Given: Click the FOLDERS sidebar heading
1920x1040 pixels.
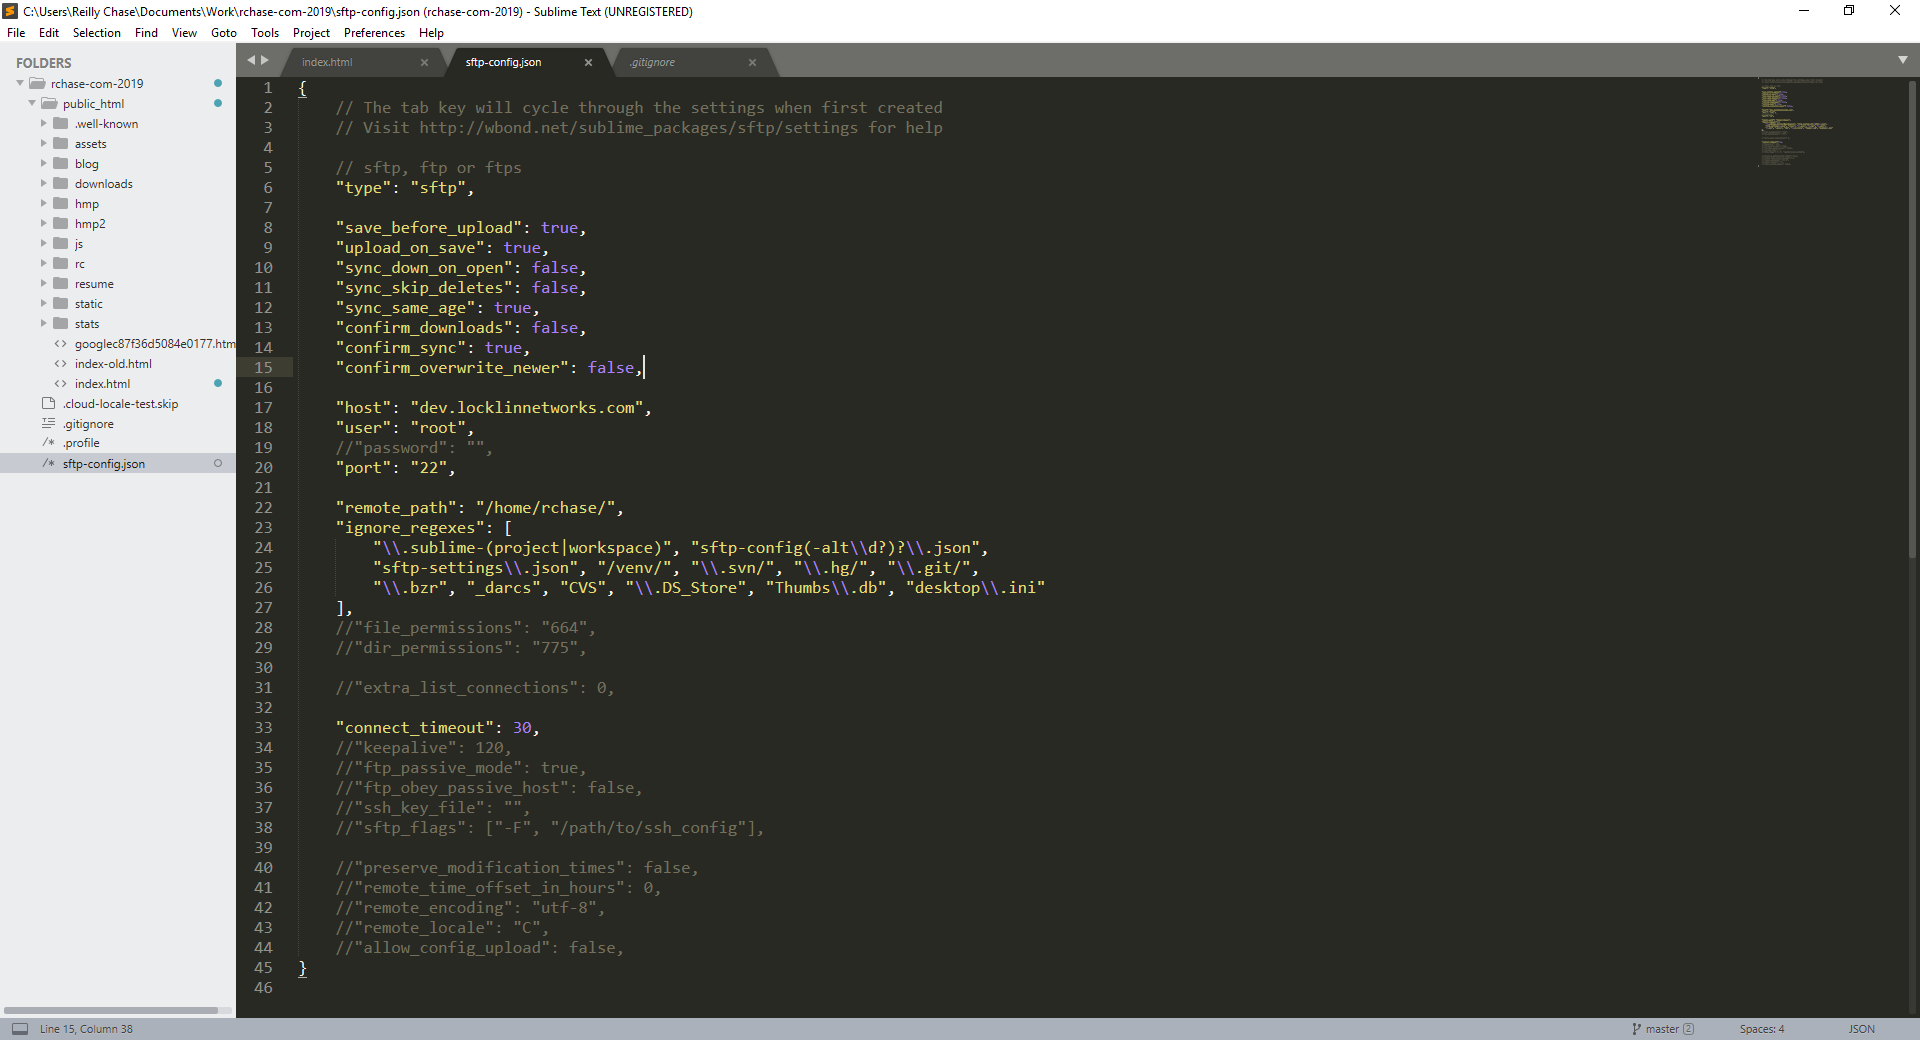Looking at the screenshot, I should tap(44, 63).
